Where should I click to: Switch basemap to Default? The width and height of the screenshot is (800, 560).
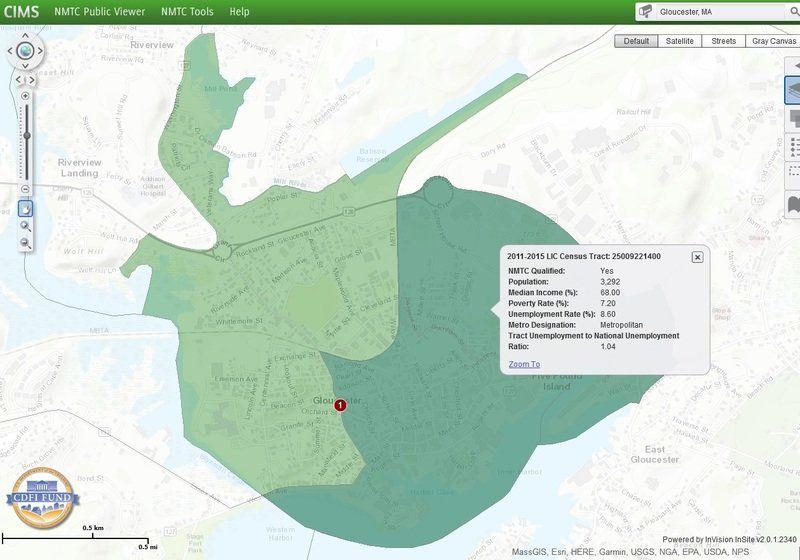pos(636,41)
